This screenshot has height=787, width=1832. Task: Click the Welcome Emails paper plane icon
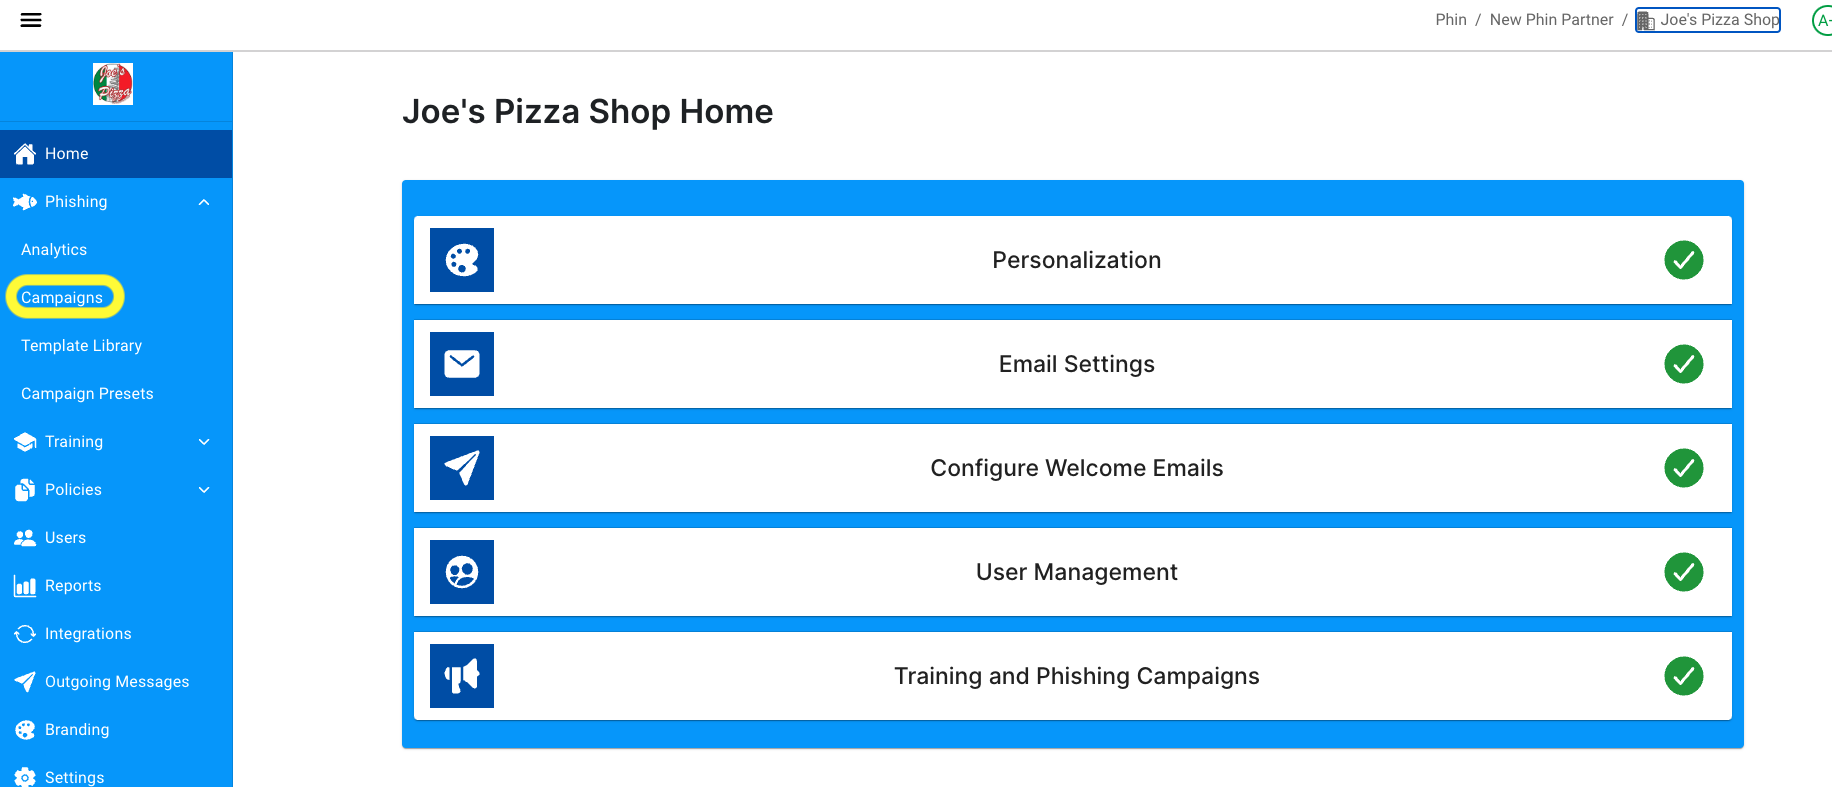462,468
